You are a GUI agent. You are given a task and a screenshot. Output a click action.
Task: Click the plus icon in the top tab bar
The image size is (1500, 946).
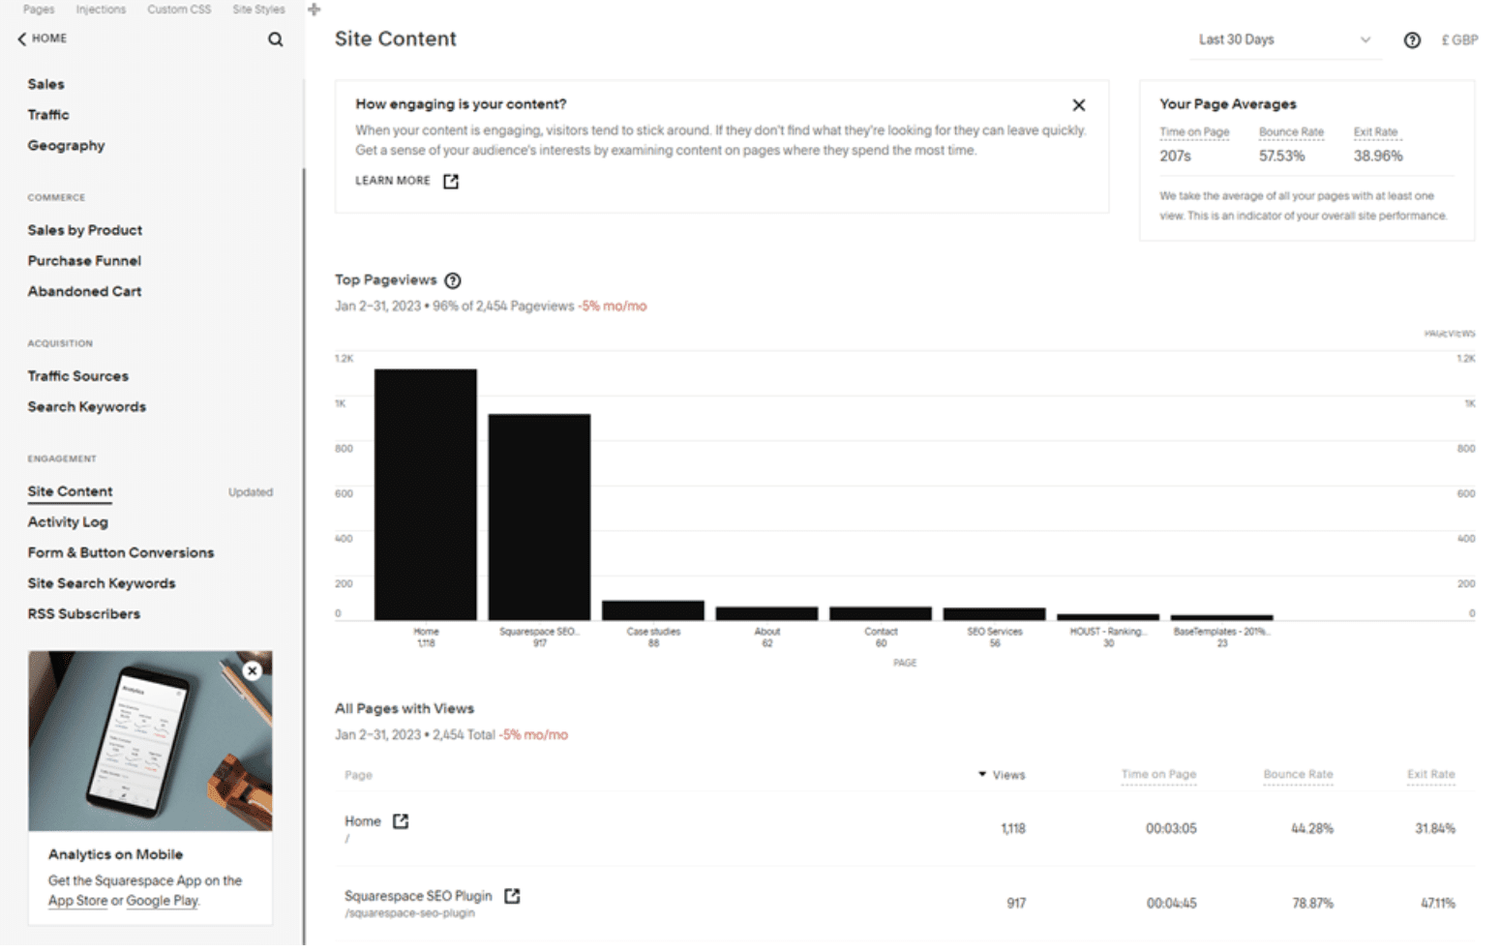[x=314, y=9]
